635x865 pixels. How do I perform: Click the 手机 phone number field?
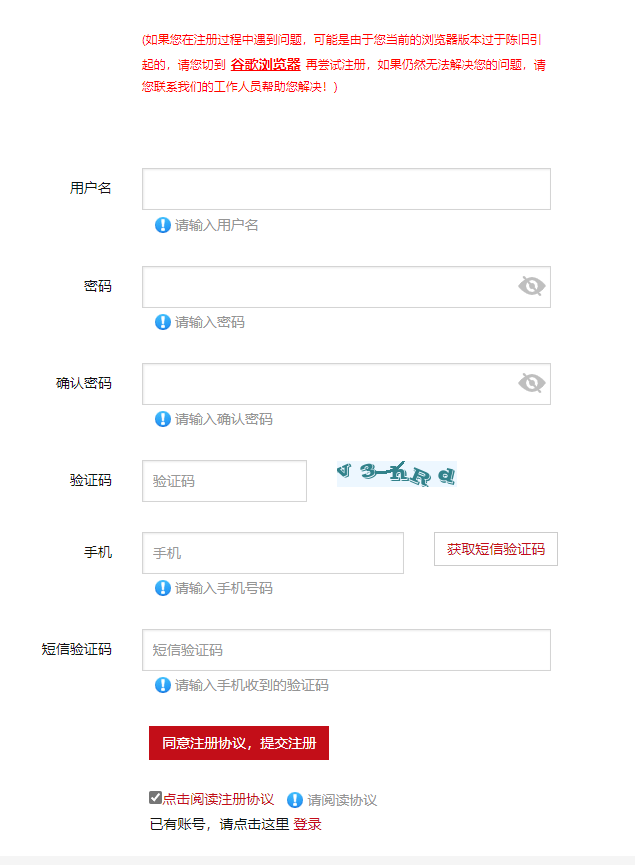coord(272,553)
